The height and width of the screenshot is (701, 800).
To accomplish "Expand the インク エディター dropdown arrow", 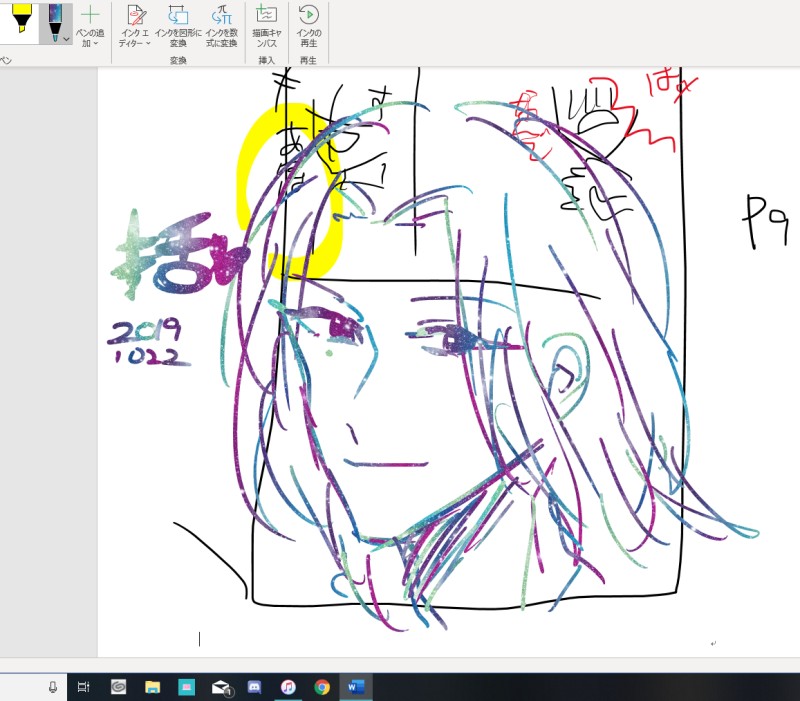I will pos(148,43).
